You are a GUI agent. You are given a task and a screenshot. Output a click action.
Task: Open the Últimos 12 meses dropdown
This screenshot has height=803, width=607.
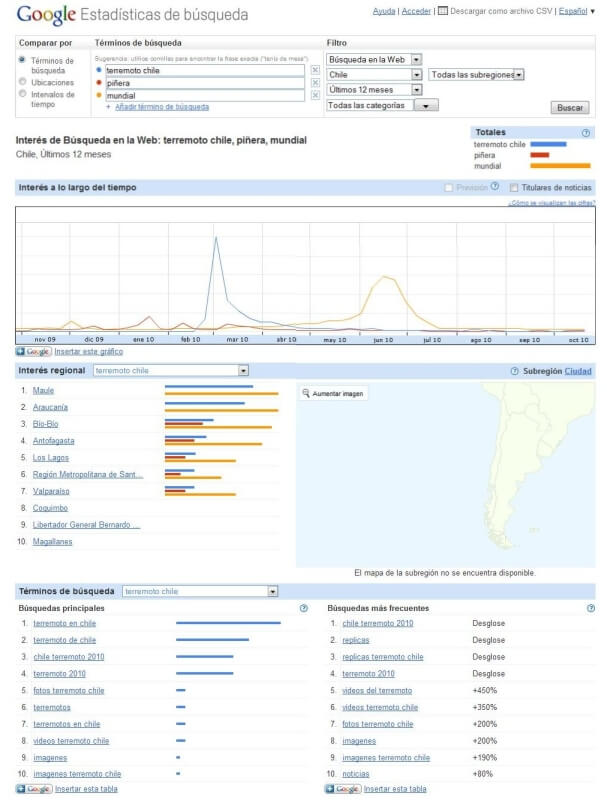[374, 90]
